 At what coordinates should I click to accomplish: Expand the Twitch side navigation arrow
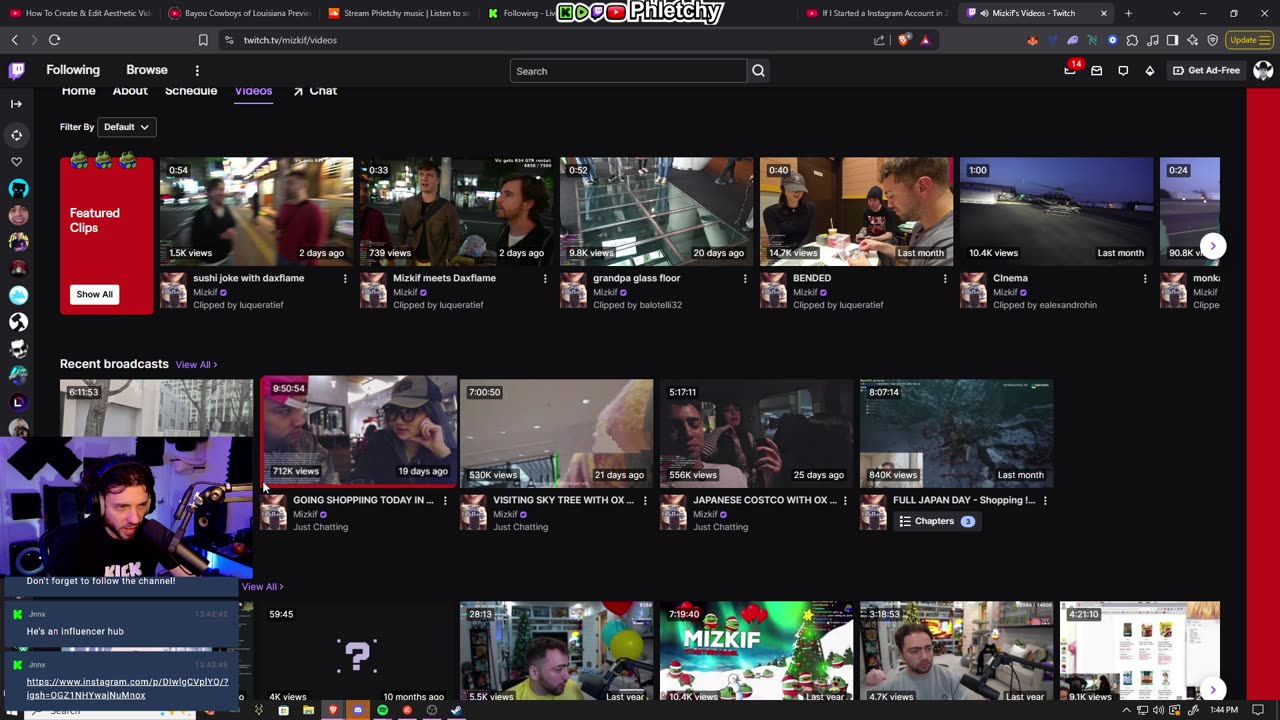16,104
